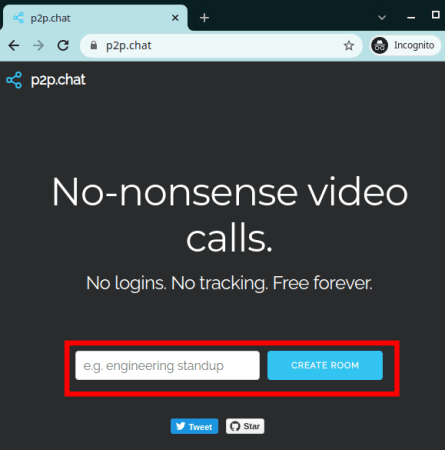Screen dimensions: 445x450
Task: Click the Incognito spy-hat icon
Action: click(x=380, y=45)
